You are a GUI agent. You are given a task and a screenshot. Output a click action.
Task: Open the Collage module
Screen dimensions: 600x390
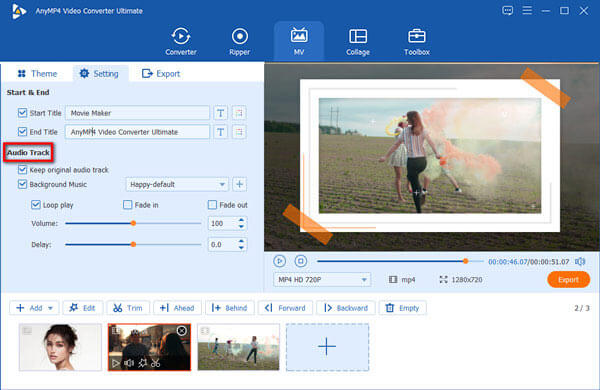coord(358,41)
